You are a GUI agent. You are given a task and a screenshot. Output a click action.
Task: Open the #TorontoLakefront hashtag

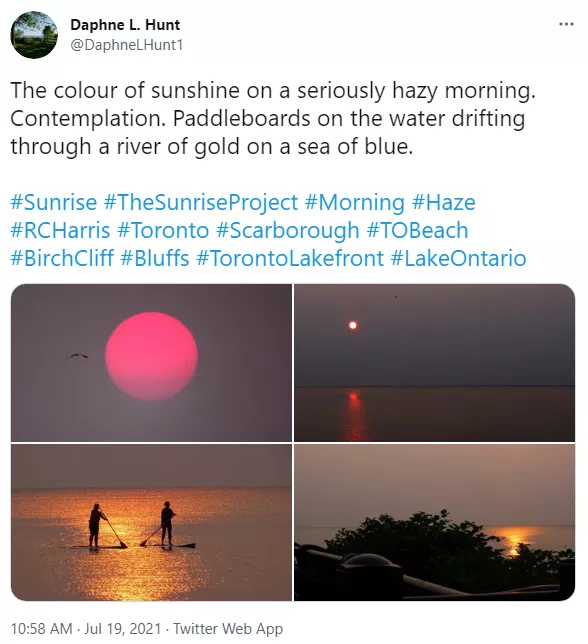pos(290,258)
